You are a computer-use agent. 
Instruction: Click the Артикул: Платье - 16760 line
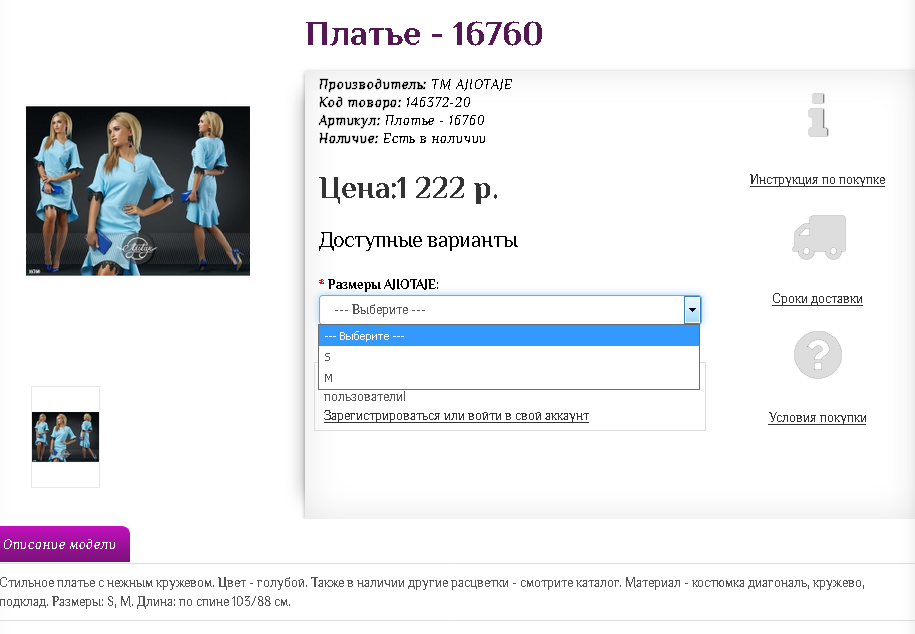pos(401,120)
